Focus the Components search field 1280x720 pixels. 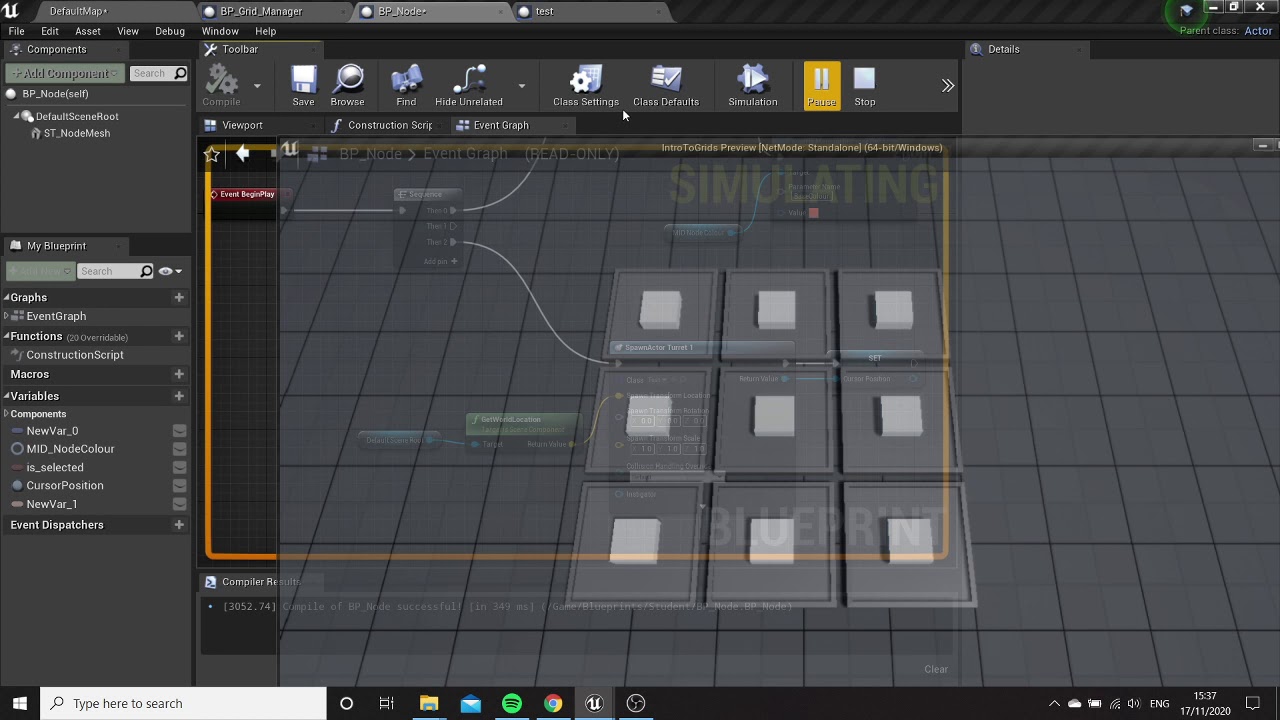159,73
